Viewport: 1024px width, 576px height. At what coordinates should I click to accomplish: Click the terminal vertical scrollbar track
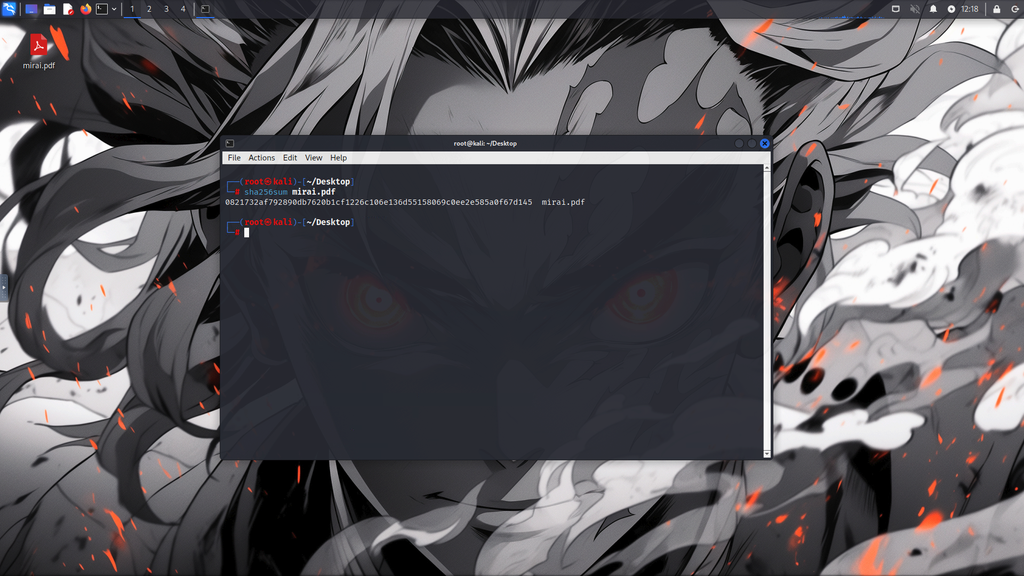(767, 311)
